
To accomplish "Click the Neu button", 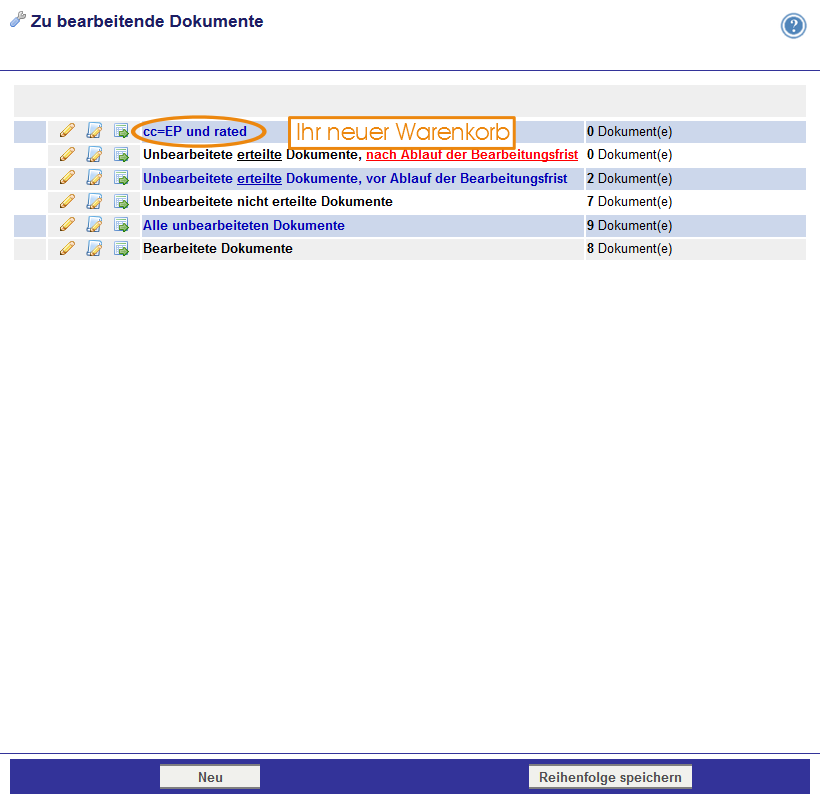I will pyautogui.click(x=210, y=777).
